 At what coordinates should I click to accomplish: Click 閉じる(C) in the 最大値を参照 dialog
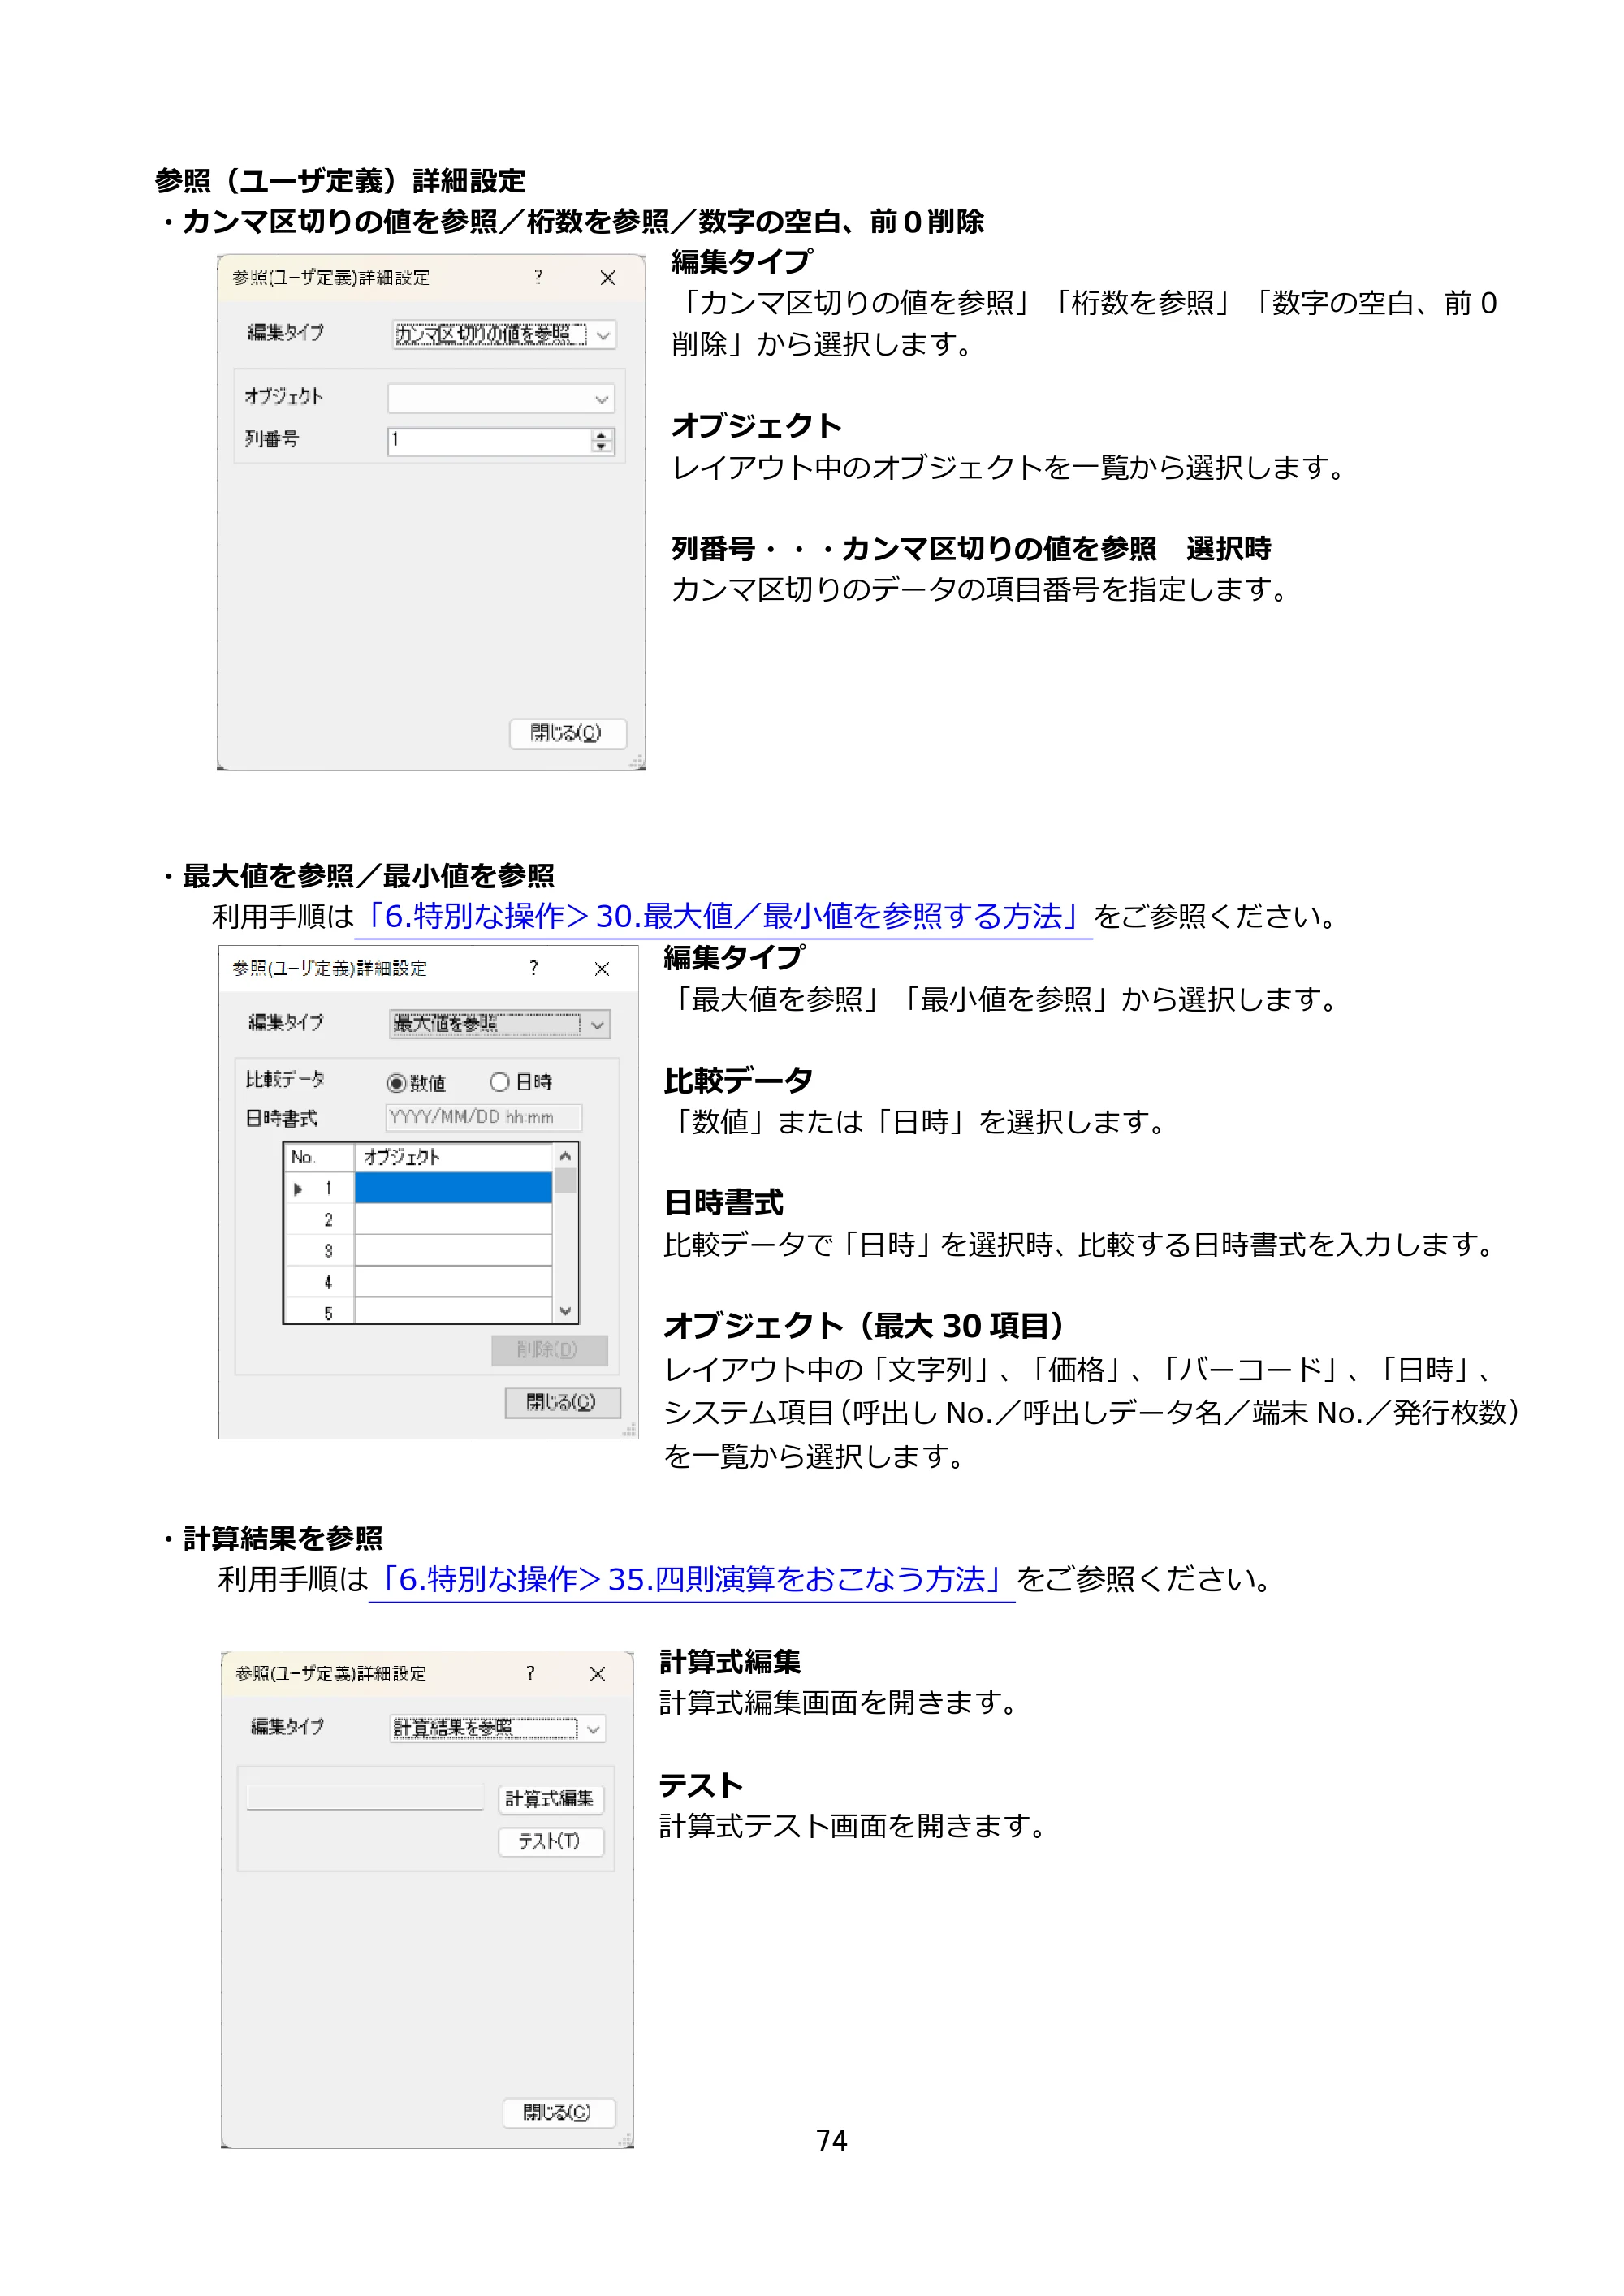coord(562,1402)
